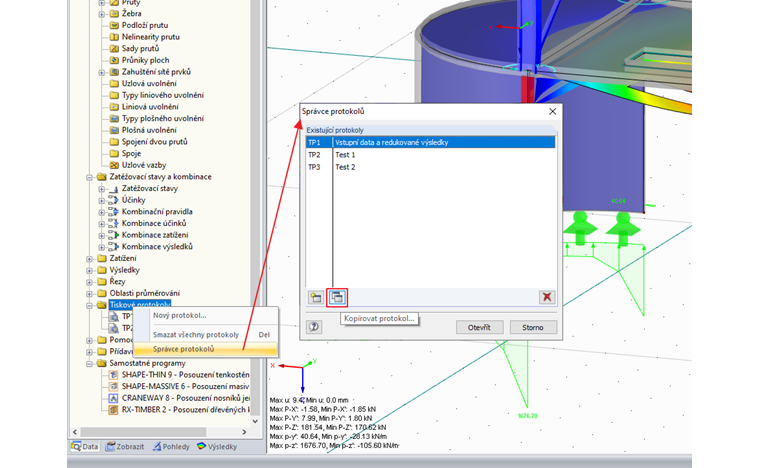The image size is (760, 468).
Task: Choose Správce protokolů from context menu
Action: pyautogui.click(x=206, y=349)
